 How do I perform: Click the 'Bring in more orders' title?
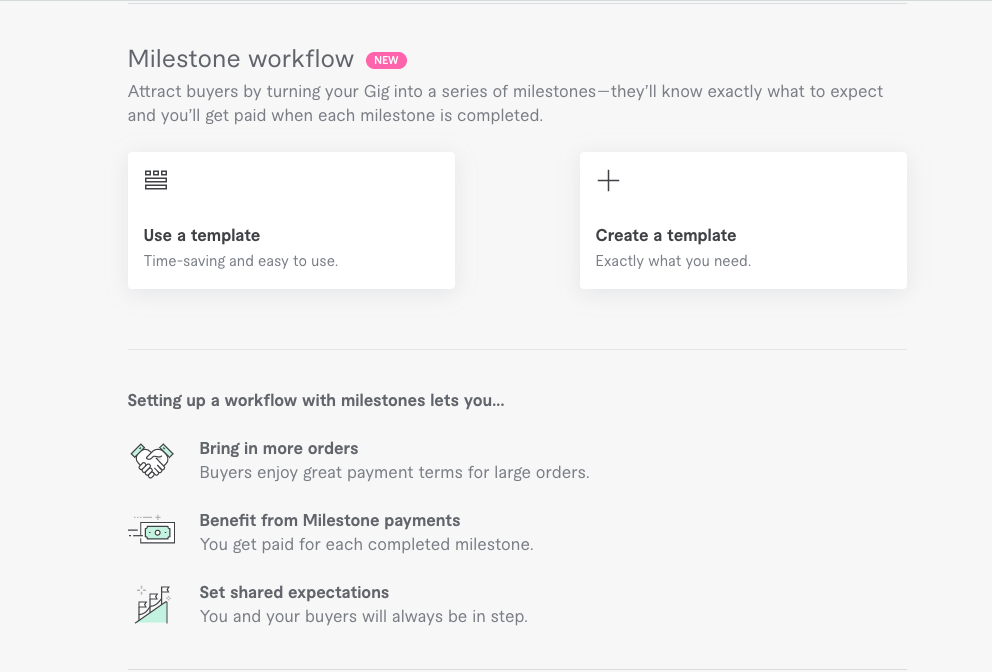tap(279, 448)
